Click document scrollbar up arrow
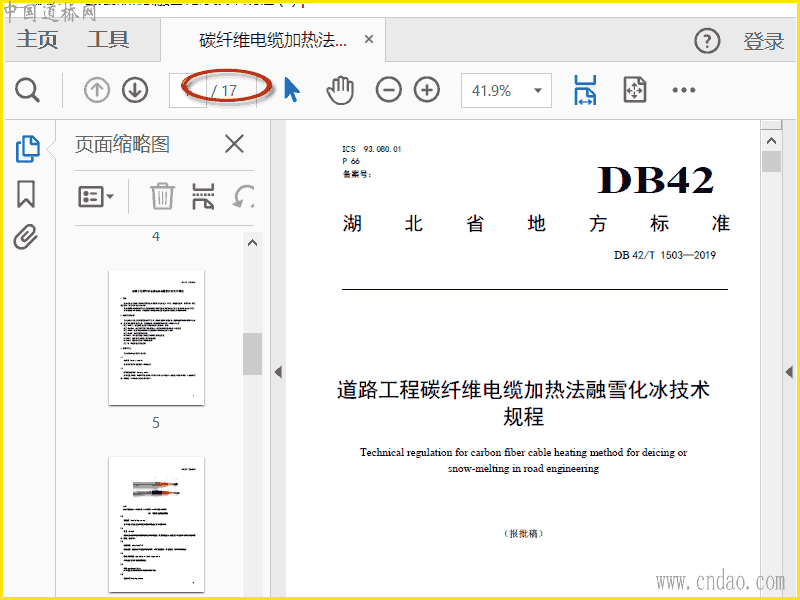This screenshot has height=600, width=800. (x=771, y=141)
